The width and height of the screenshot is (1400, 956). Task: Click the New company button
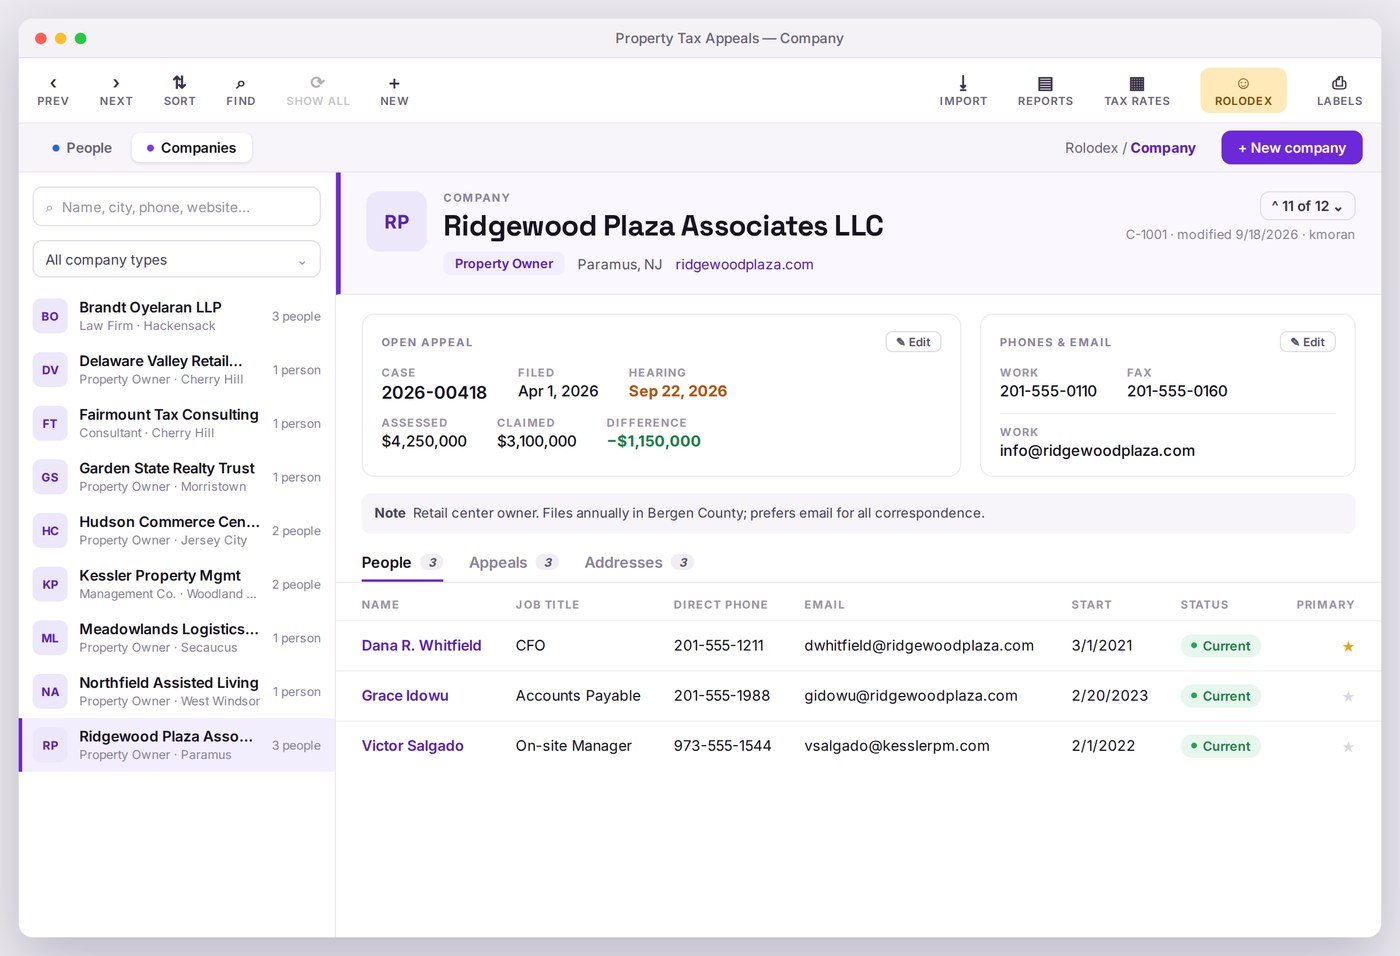[1291, 148]
